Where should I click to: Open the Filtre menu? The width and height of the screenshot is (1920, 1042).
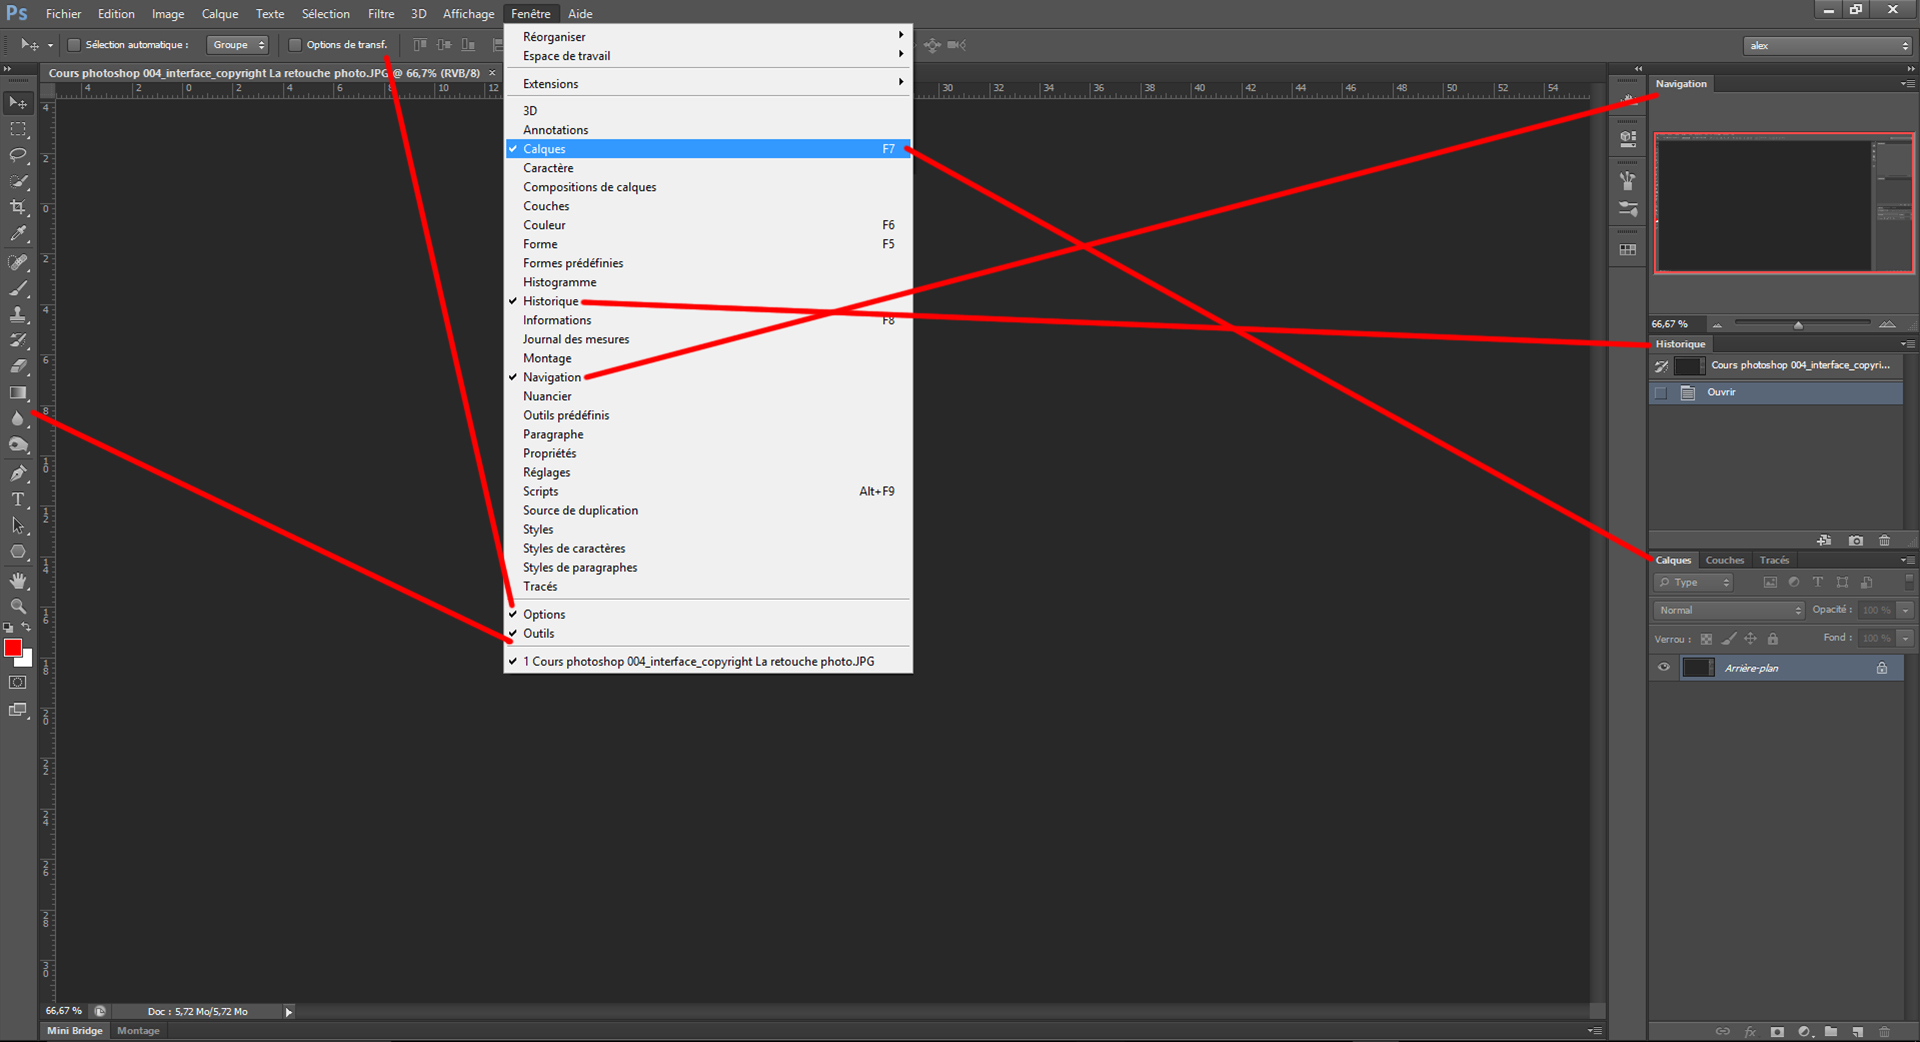[x=381, y=14]
